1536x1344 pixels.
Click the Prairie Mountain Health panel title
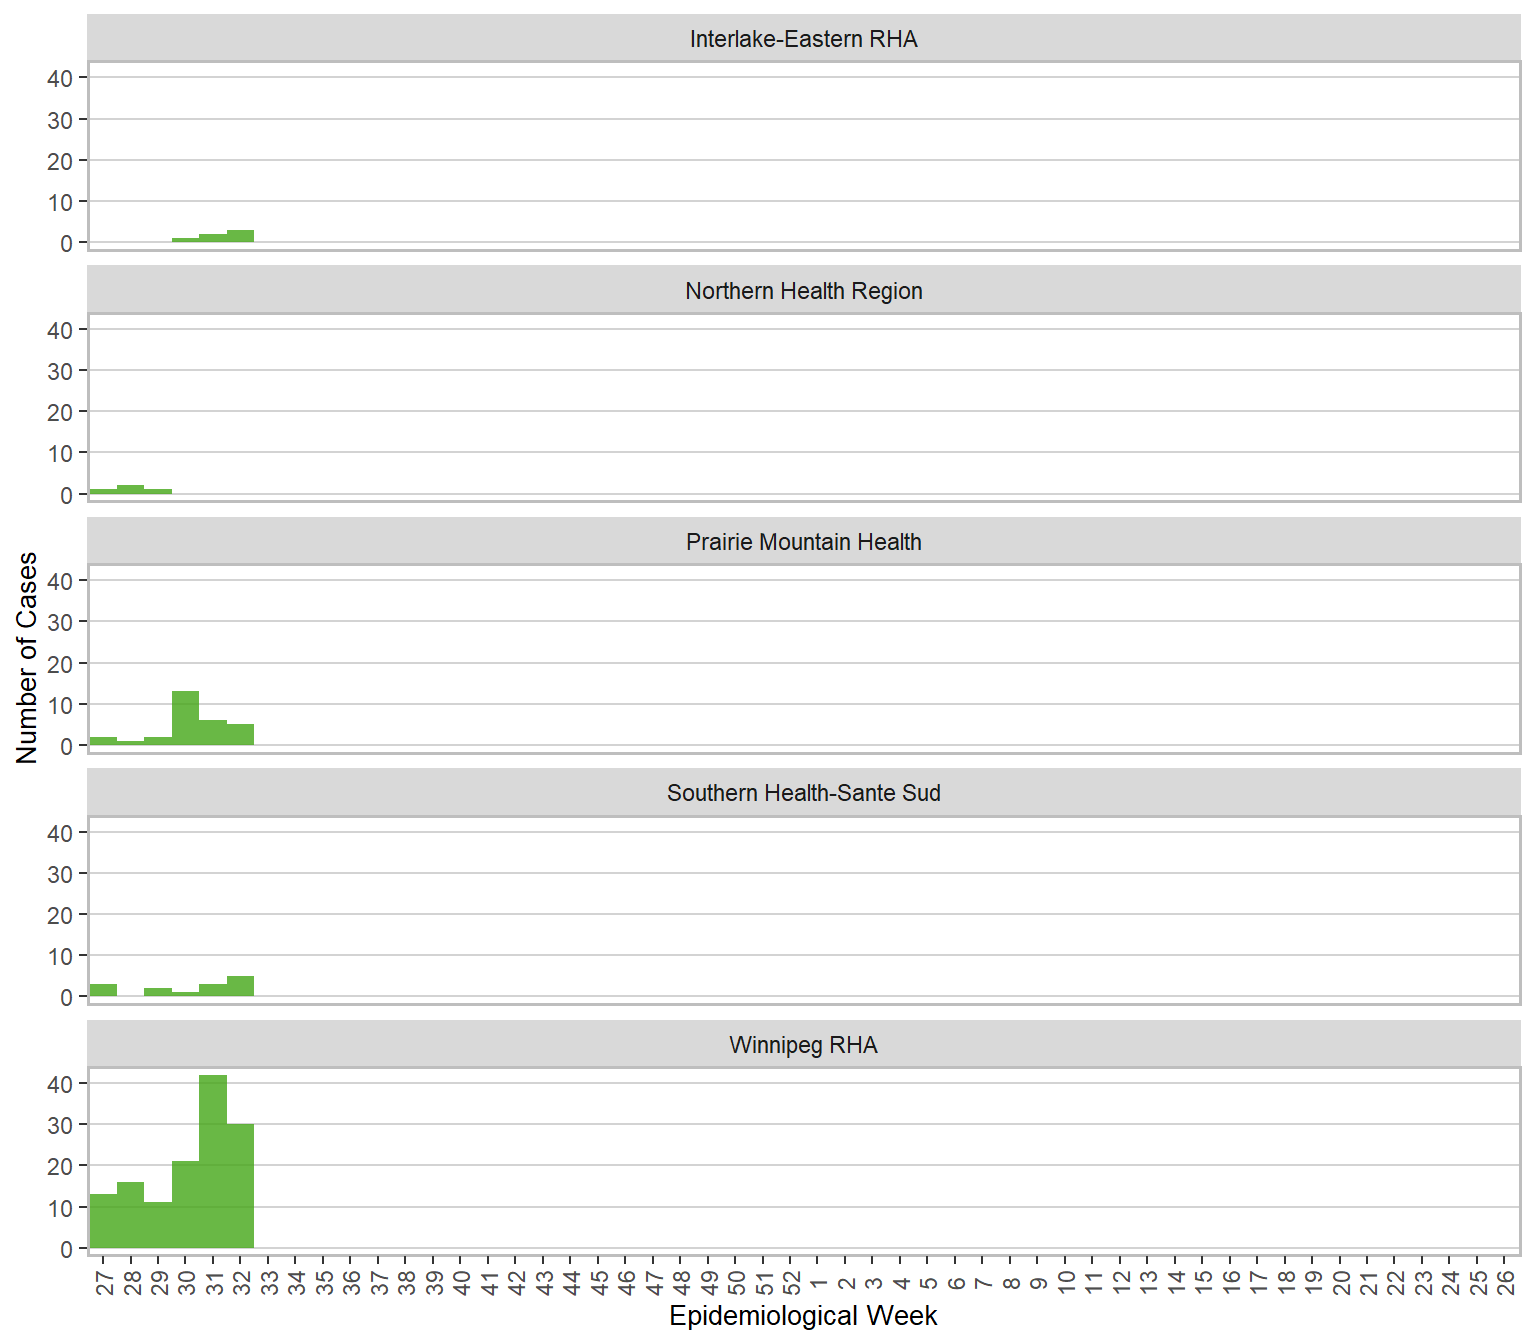(x=803, y=542)
